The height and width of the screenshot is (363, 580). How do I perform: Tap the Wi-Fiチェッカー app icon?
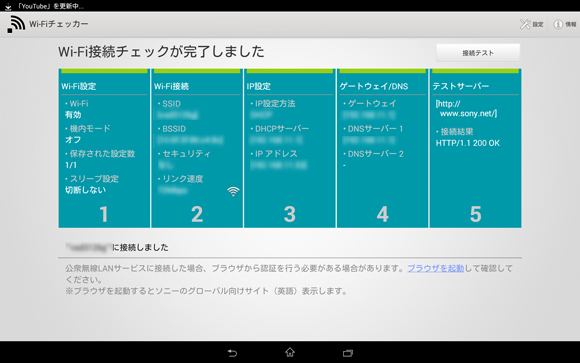point(16,24)
